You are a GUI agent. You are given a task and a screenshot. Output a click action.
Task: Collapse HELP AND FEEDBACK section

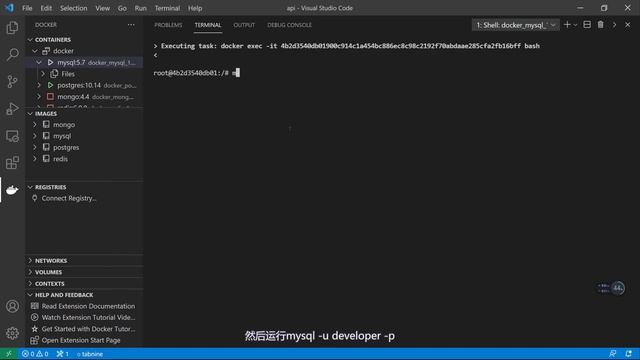coord(30,295)
